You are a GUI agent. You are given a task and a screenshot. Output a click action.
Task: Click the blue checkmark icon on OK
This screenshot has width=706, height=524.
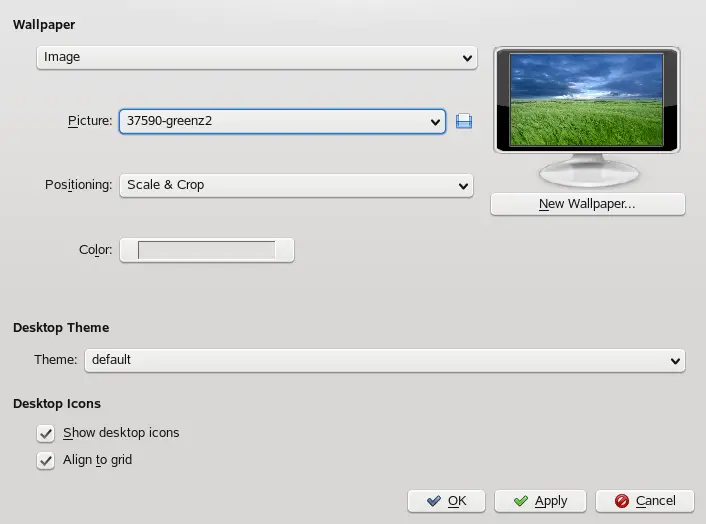tap(432, 501)
